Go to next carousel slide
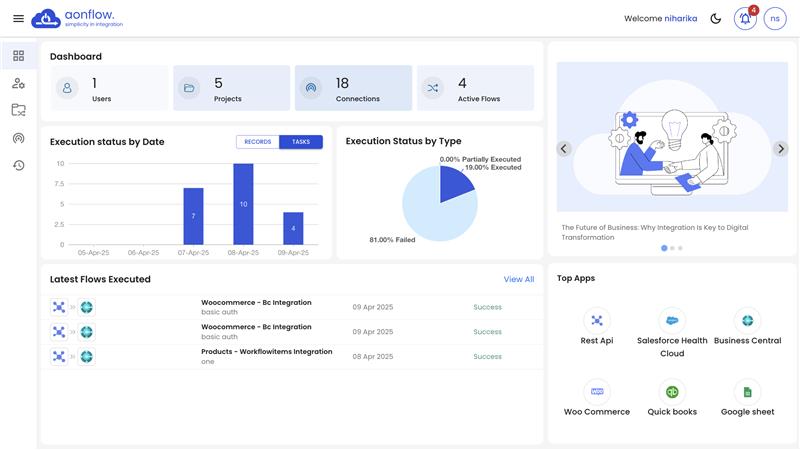Screen dimensions: 800x450 (x=781, y=149)
